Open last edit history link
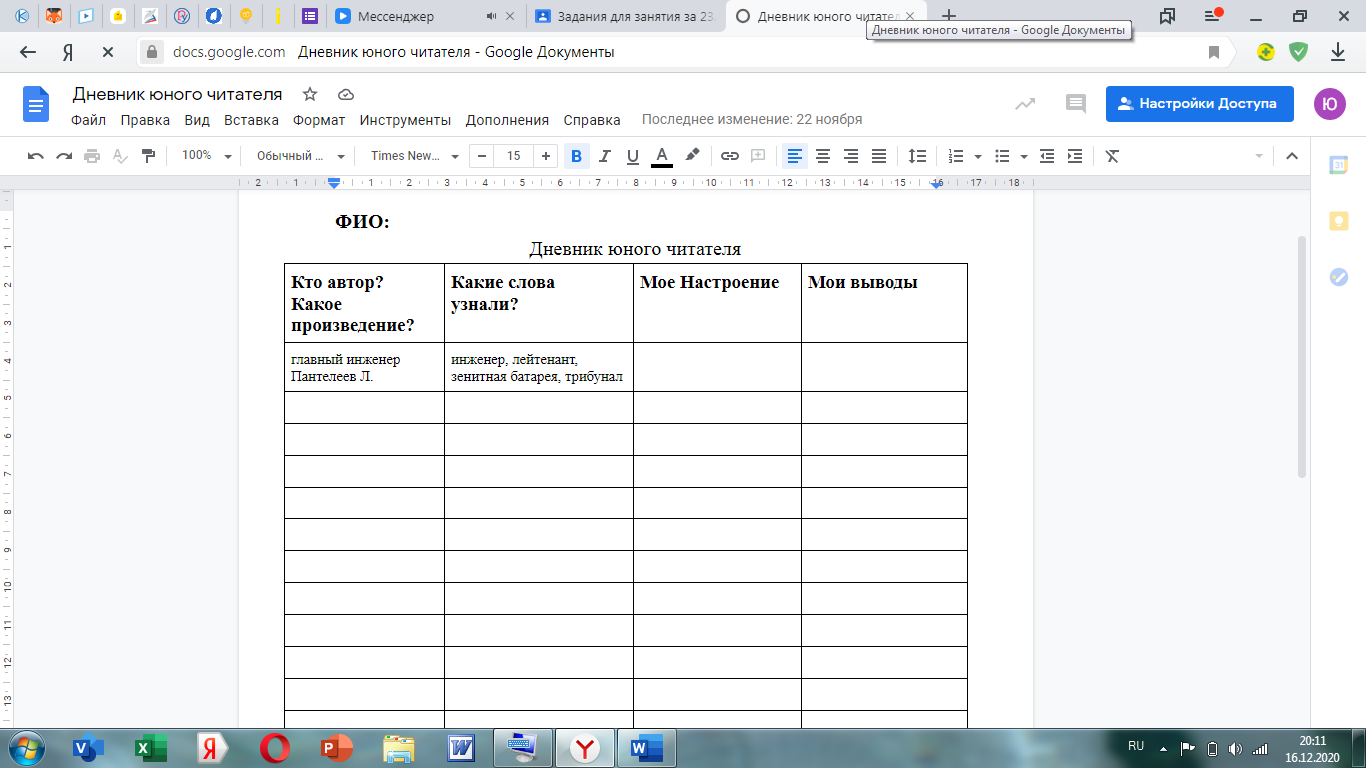 (752, 120)
